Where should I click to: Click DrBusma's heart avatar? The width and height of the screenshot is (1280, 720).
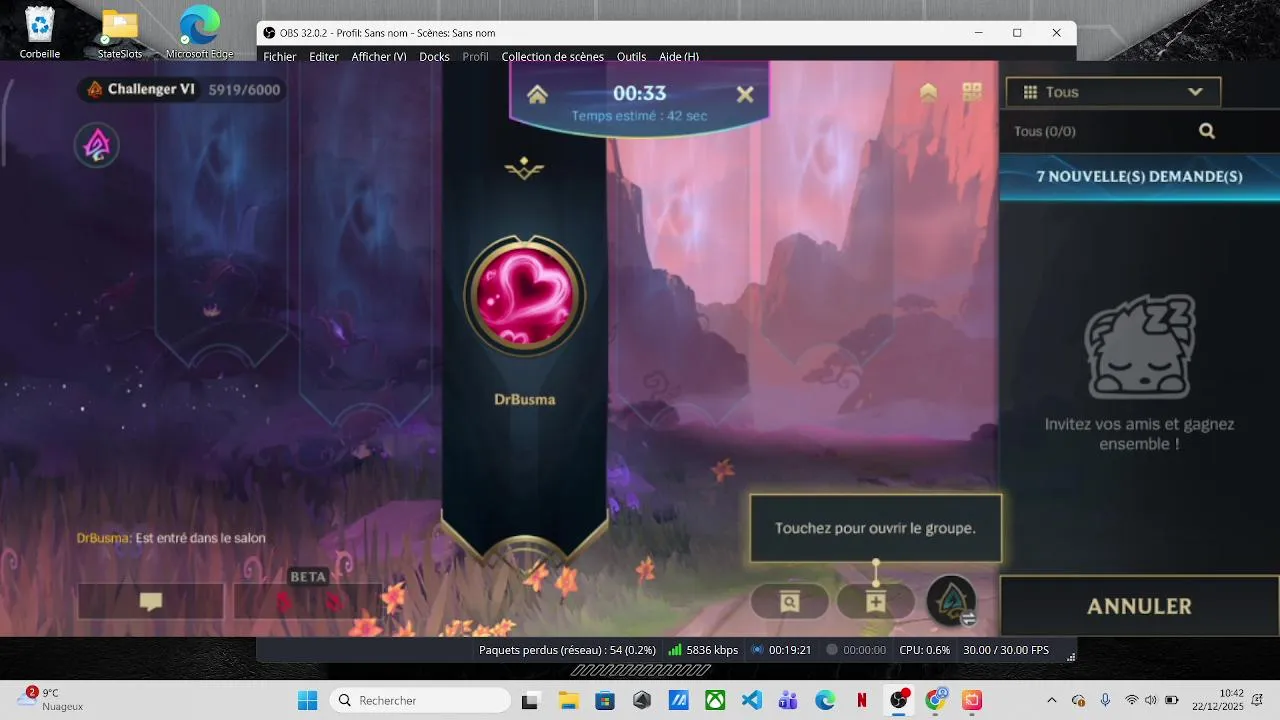click(524, 295)
